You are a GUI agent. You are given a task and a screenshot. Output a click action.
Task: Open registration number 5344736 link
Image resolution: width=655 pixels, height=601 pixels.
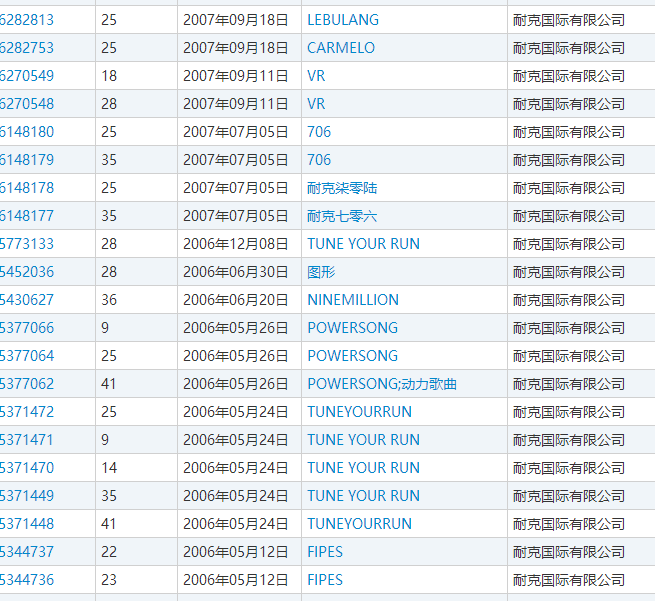27,580
